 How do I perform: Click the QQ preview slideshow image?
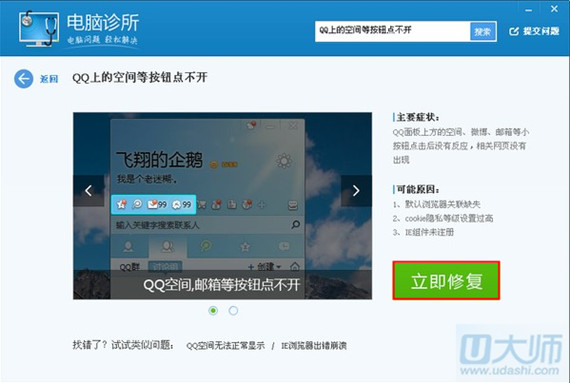coord(222,206)
